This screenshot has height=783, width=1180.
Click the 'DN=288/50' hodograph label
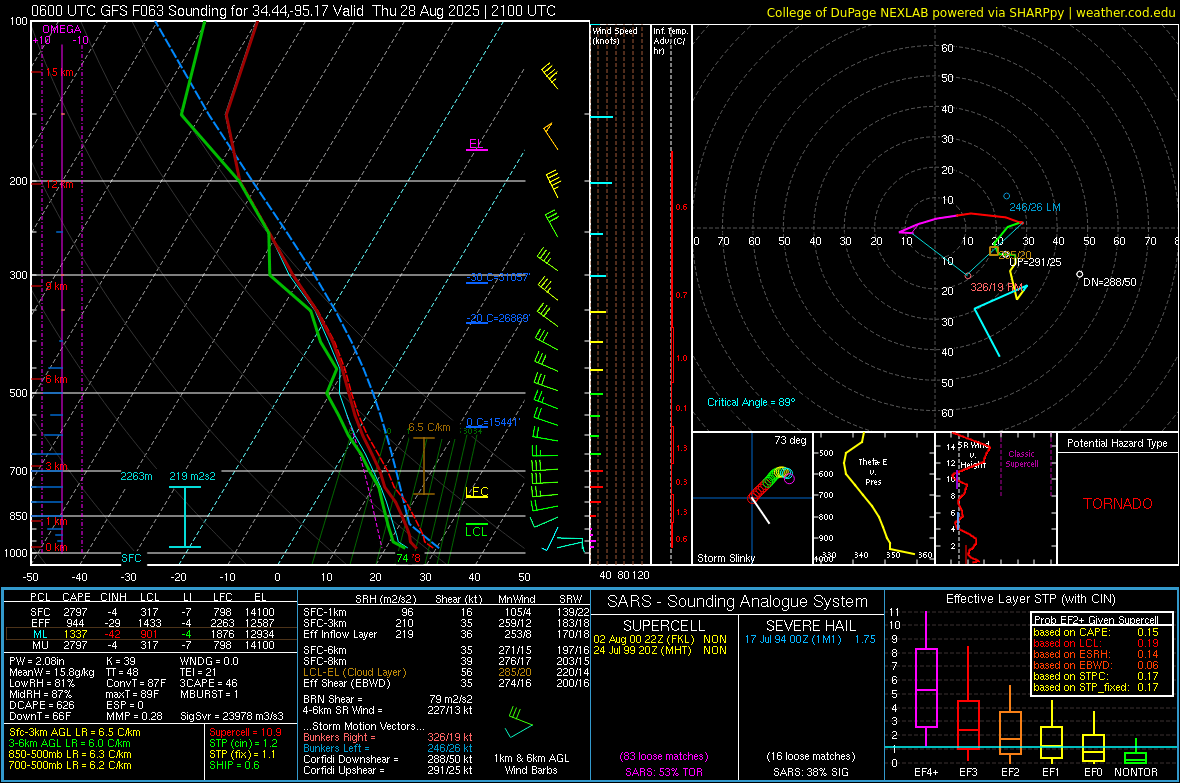click(1109, 282)
